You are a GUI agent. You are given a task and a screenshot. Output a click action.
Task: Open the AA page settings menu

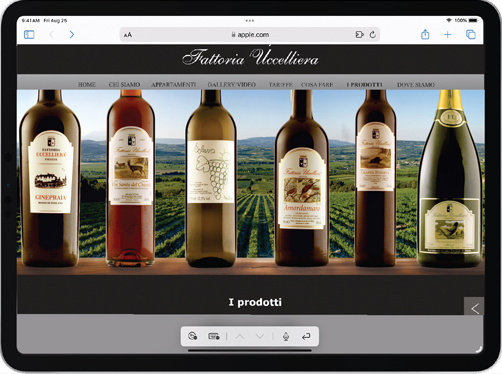coord(128,35)
